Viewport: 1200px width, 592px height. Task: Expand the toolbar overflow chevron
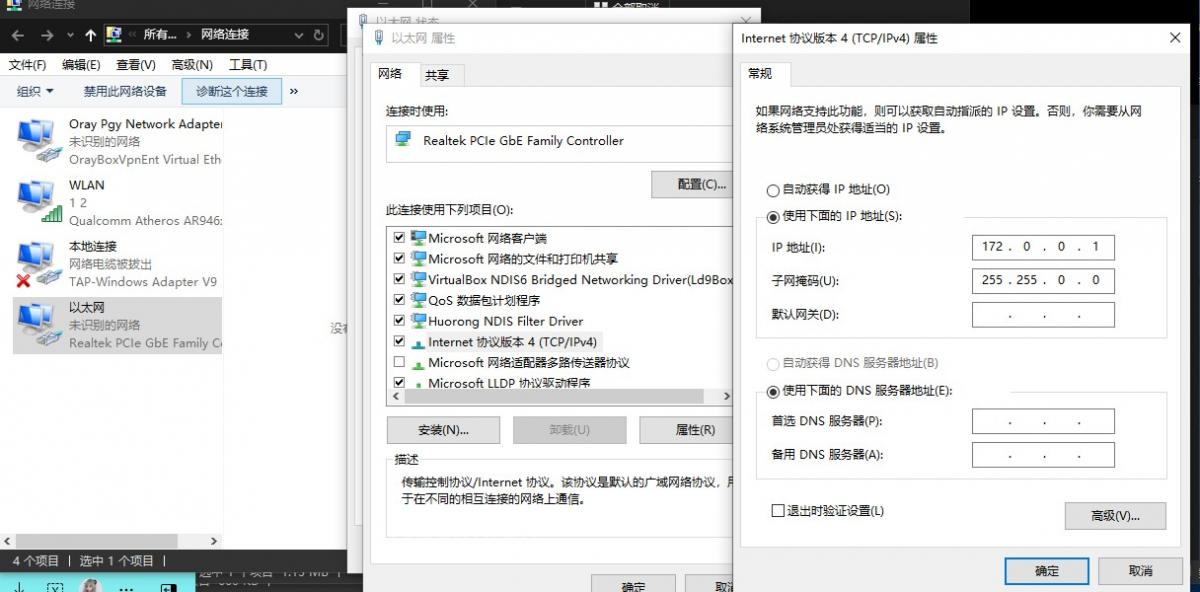(x=294, y=92)
